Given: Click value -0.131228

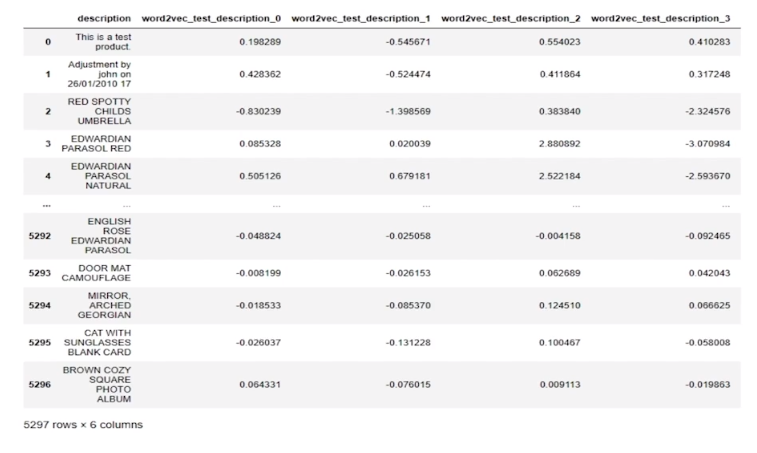Looking at the screenshot, I should pyautogui.click(x=408, y=343).
